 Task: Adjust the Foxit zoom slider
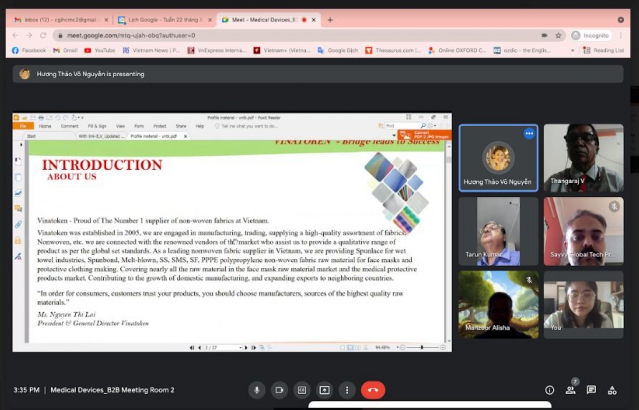[x=423, y=347]
